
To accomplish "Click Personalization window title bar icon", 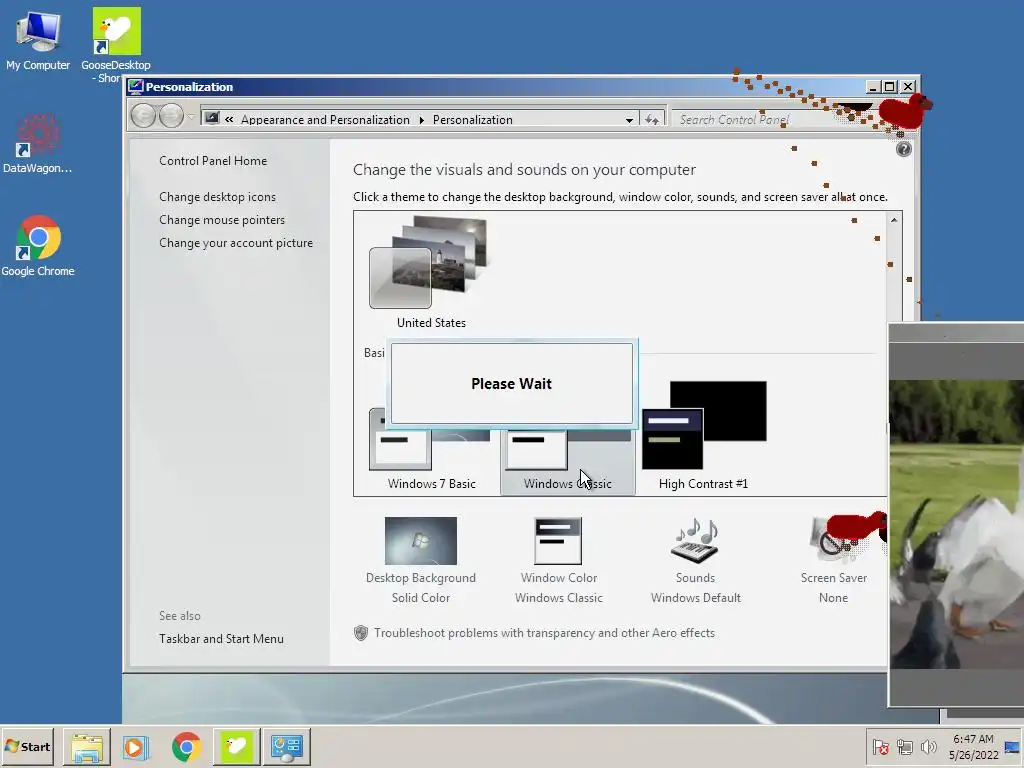I will 136,87.
